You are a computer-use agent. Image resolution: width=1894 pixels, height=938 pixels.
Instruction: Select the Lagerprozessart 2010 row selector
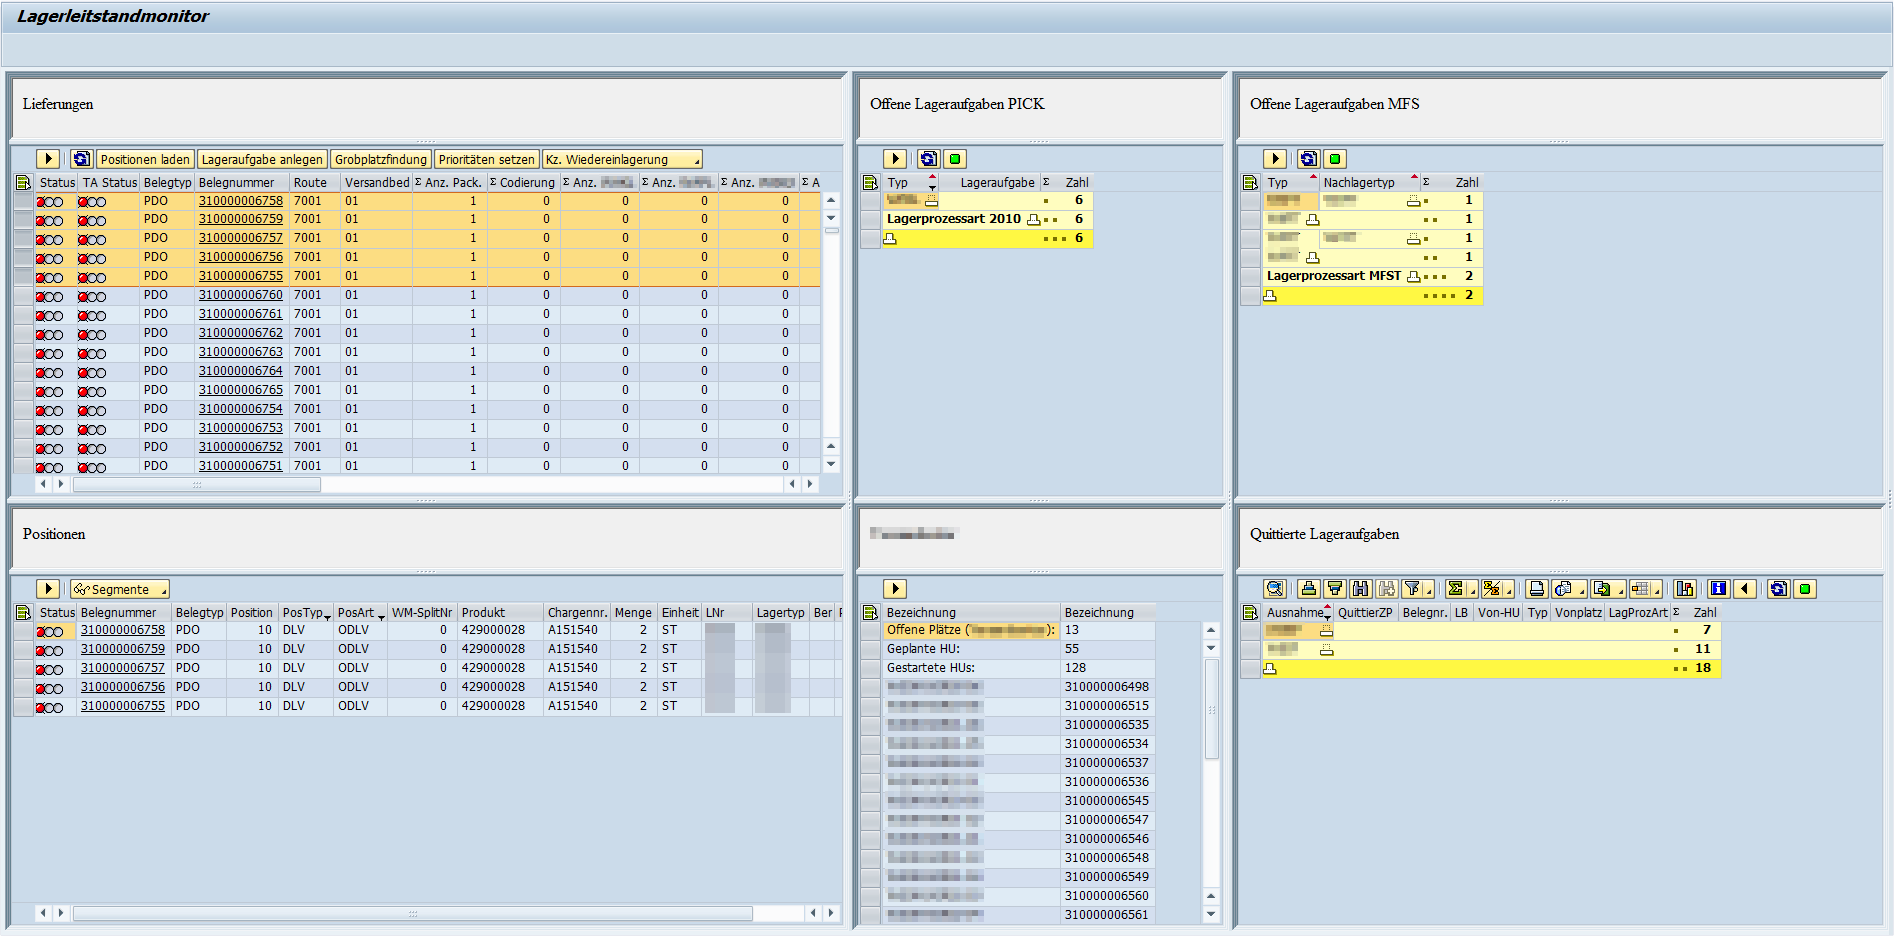pos(870,220)
